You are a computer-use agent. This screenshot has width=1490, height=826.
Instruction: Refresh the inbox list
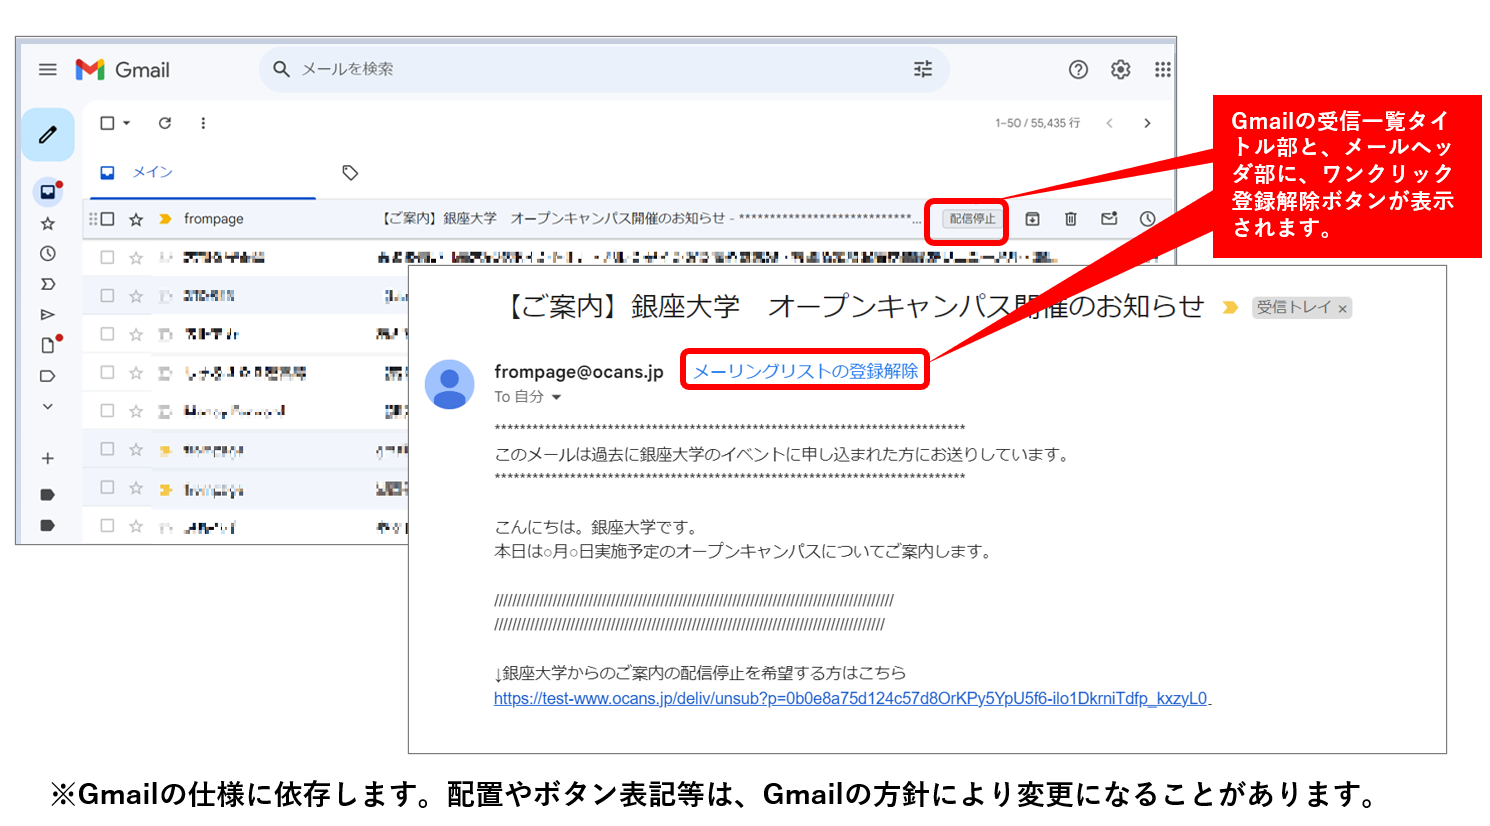pyautogui.click(x=165, y=123)
